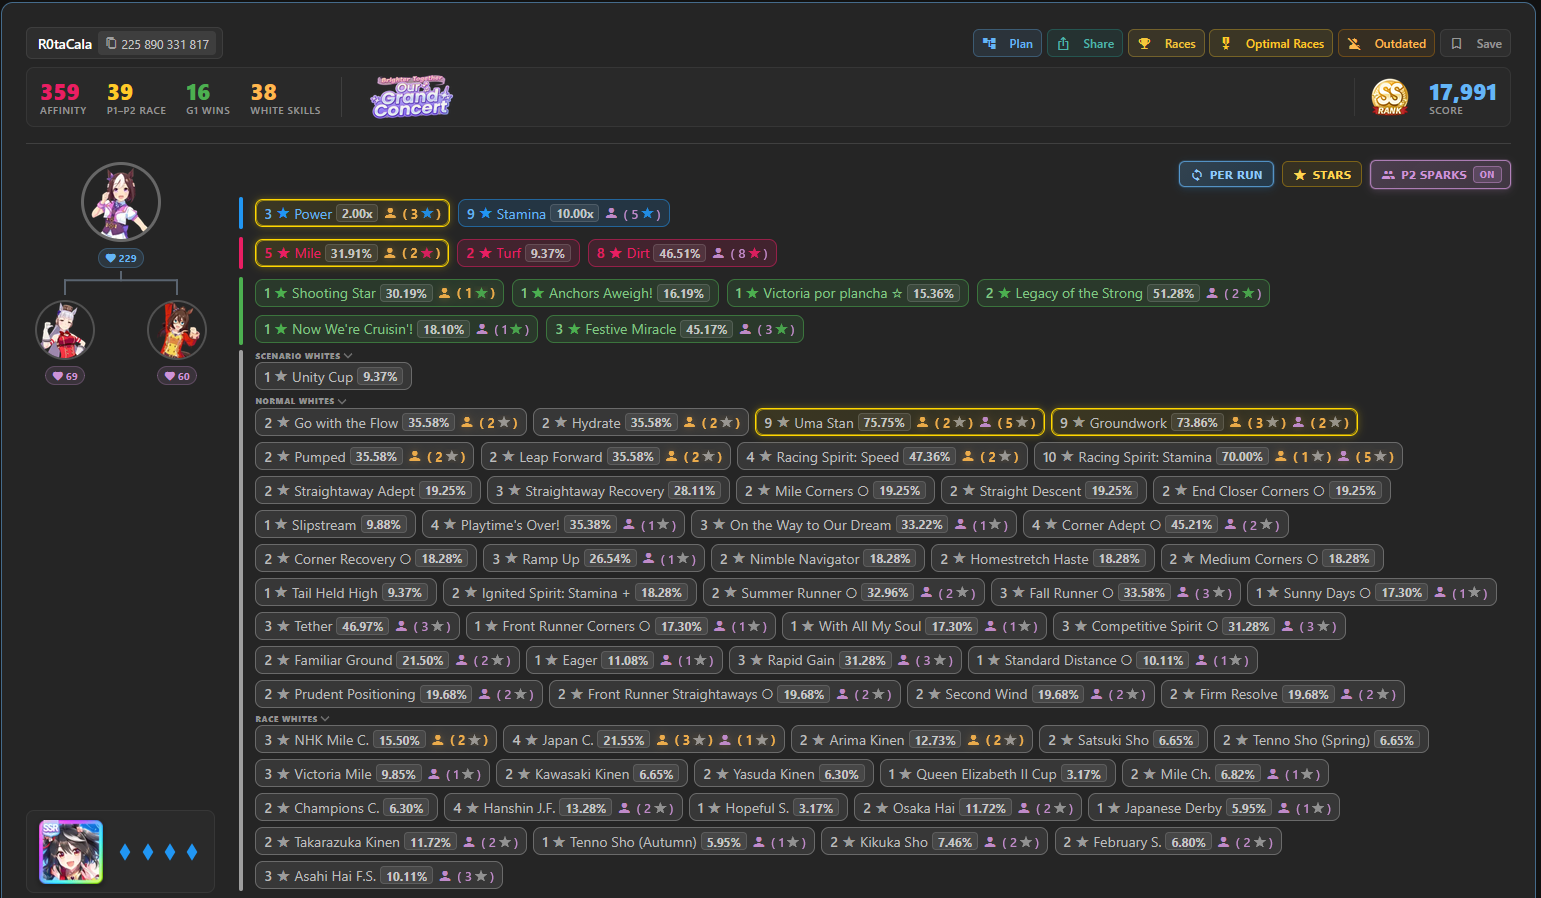Click the 38 White Skills stat

285,98
